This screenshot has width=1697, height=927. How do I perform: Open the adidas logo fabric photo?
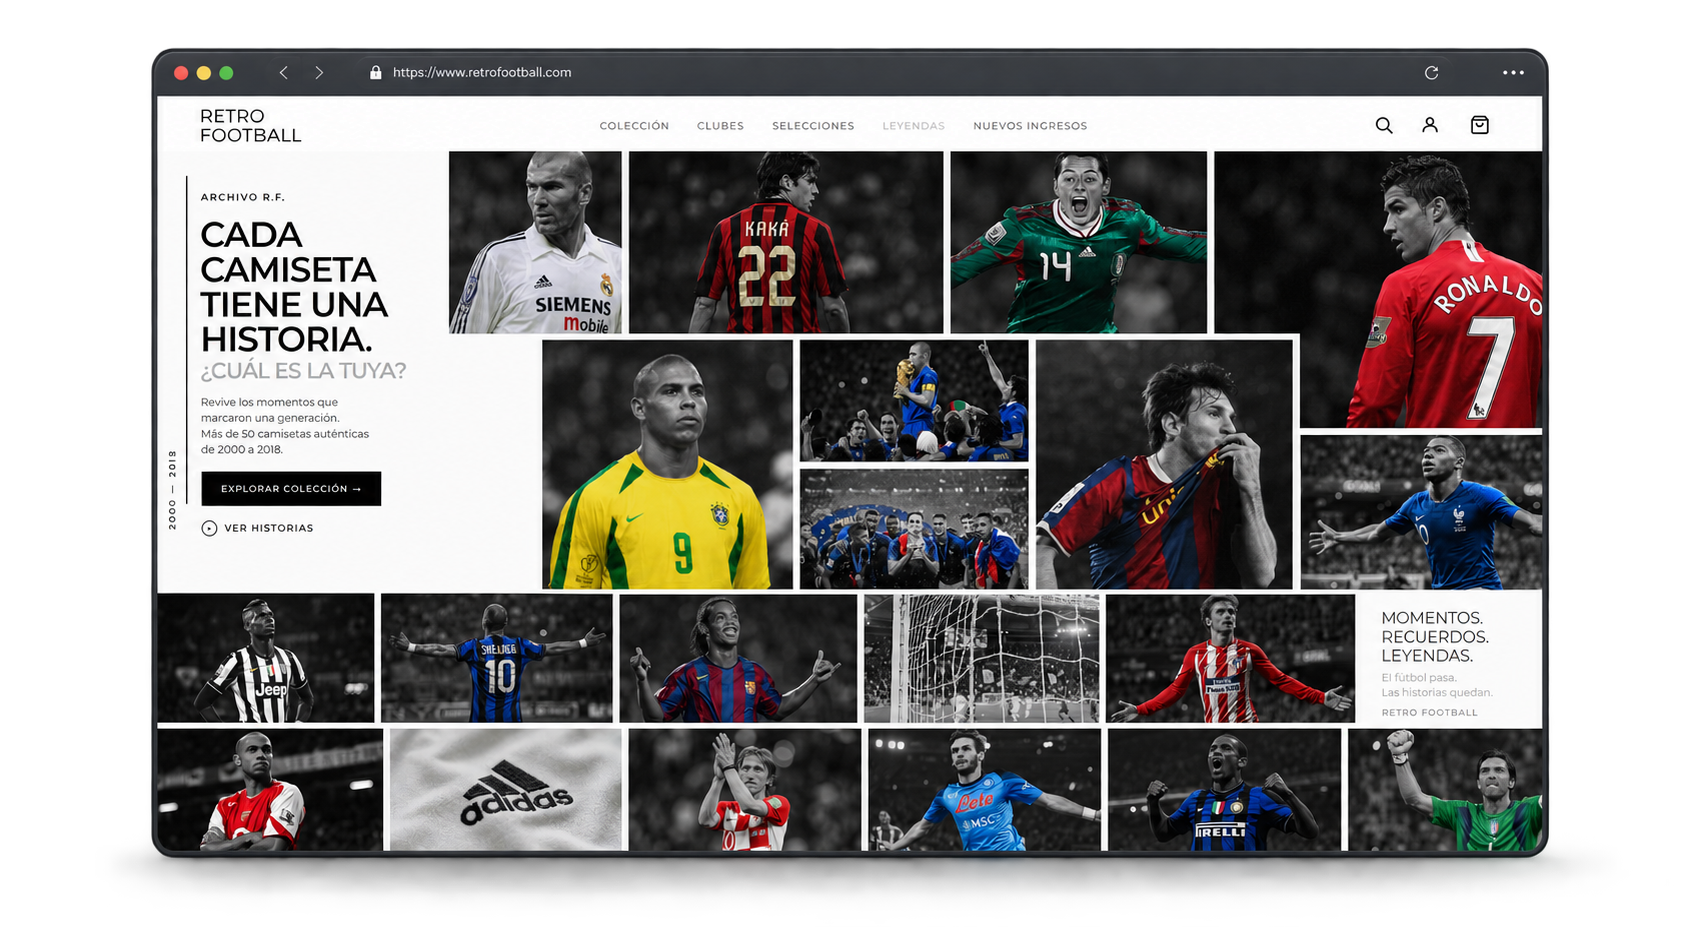[505, 790]
